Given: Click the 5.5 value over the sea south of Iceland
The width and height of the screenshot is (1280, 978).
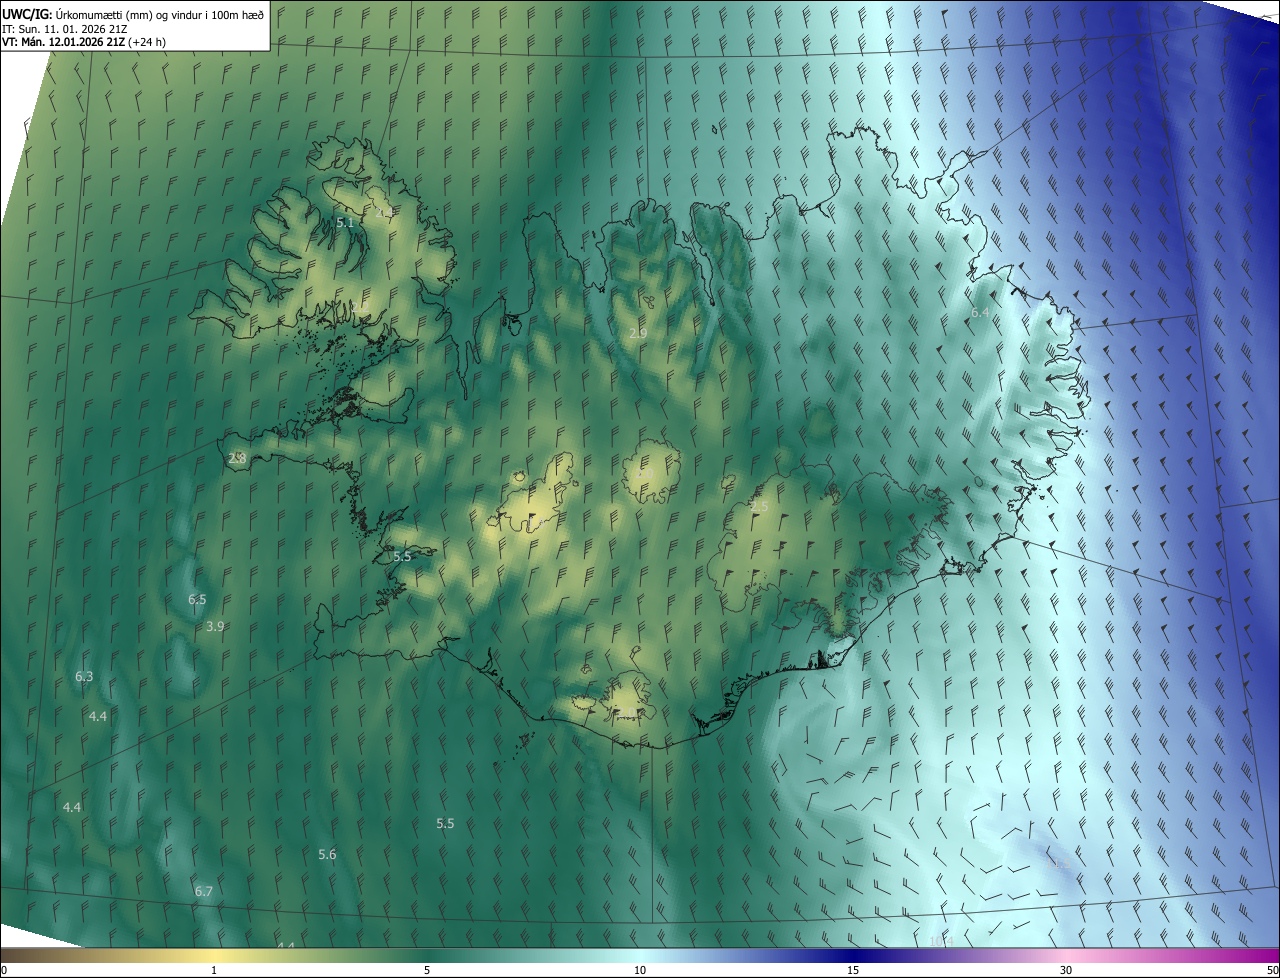Looking at the screenshot, I should click(445, 823).
